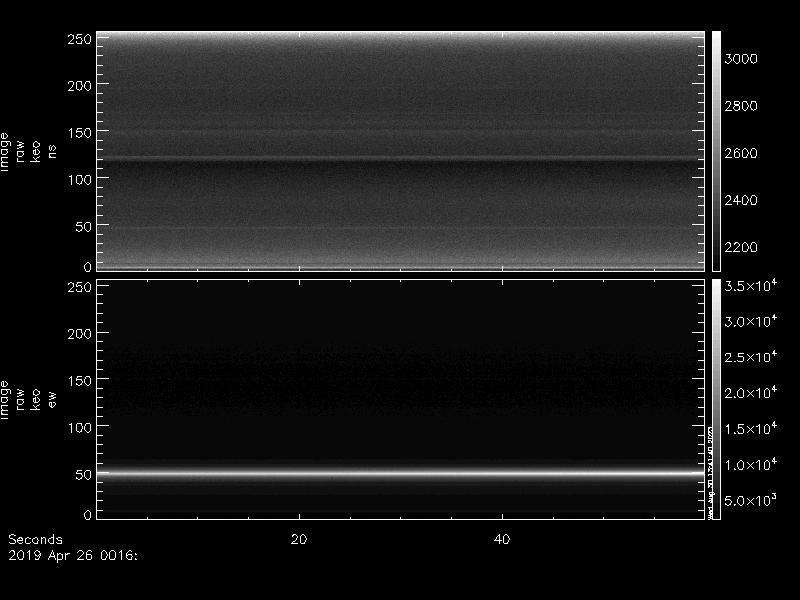Click the 20 seconds x-axis label
This screenshot has width=800, height=600.
click(x=299, y=539)
